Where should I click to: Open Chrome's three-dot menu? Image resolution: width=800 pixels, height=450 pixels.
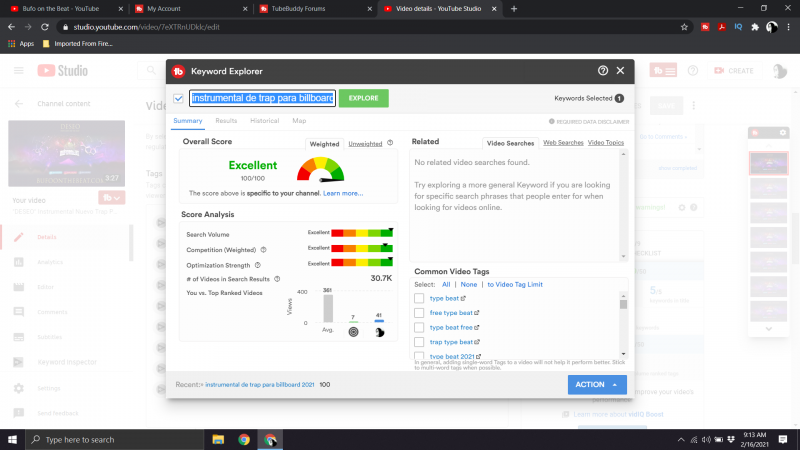pos(788,27)
